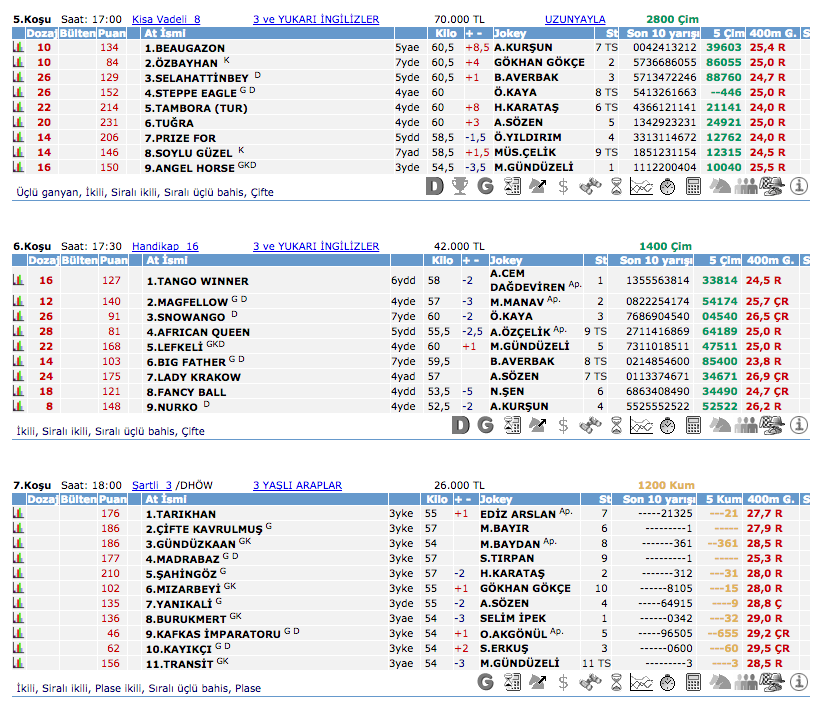The image size is (834, 713).
Task: Click the UZUNYAYLA link in race 5
Action: (x=575, y=19)
